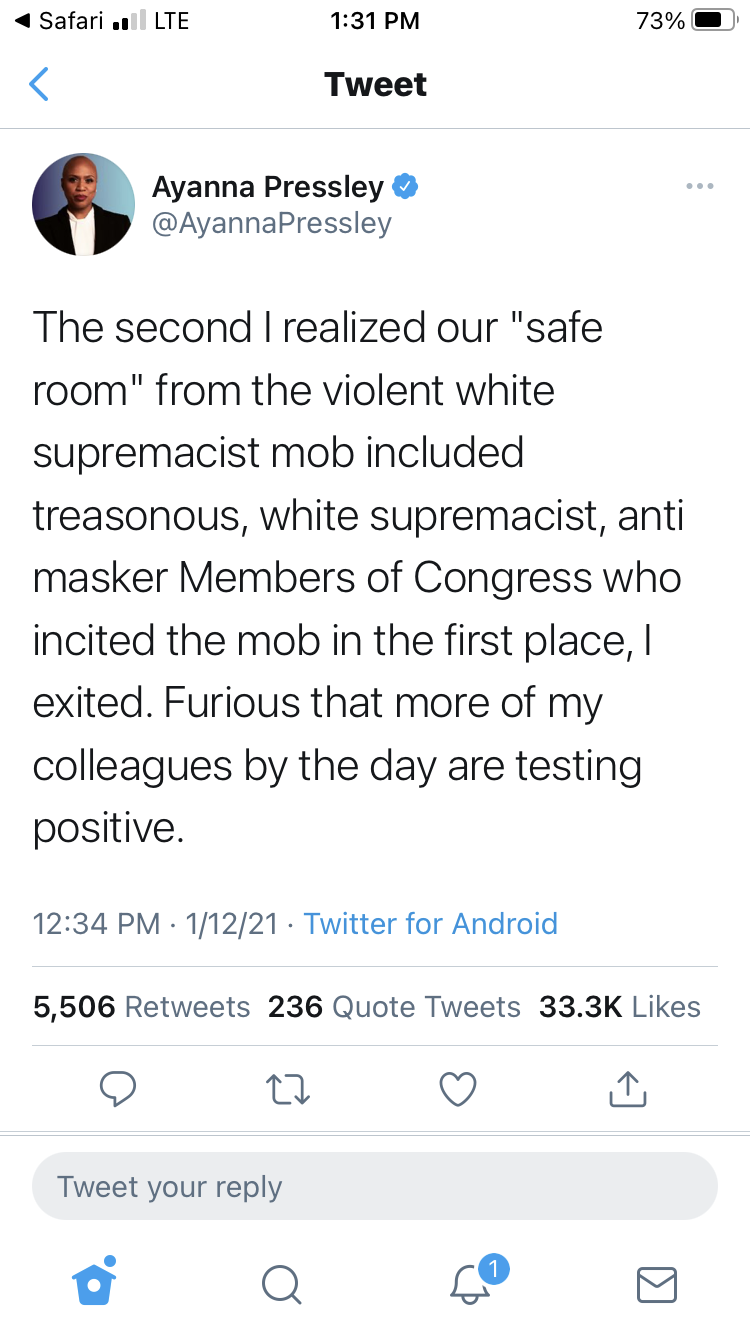Open the Search magnifier tab
The width and height of the screenshot is (750, 1334).
(281, 1284)
